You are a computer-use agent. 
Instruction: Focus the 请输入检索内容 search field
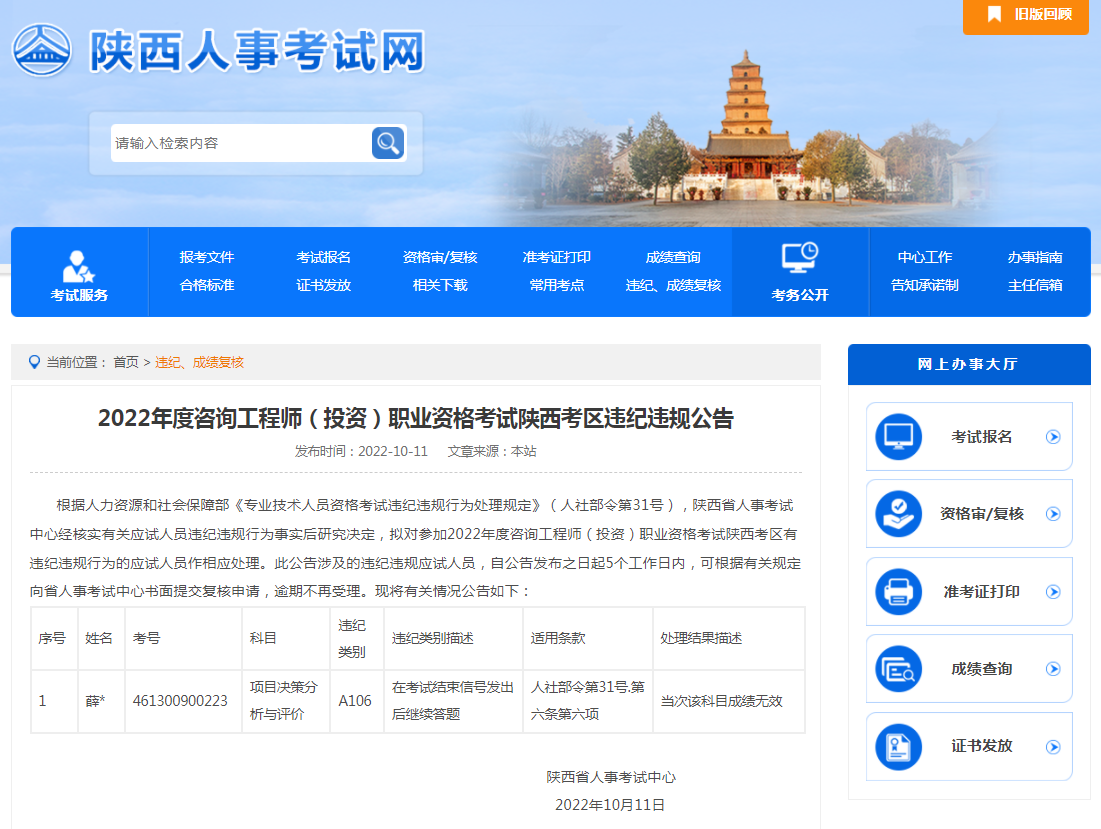pyautogui.click(x=238, y=143)
